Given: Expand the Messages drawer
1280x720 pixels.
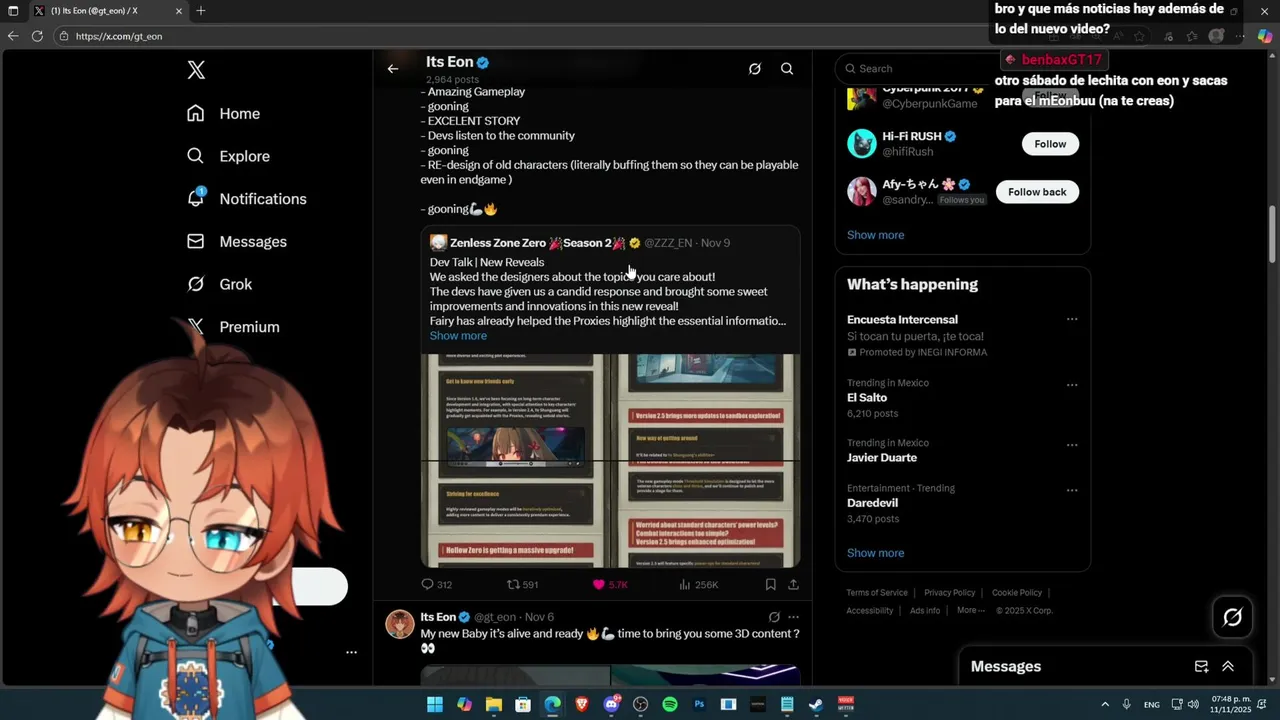Looking at the screenshot, I should (1228, 667).
